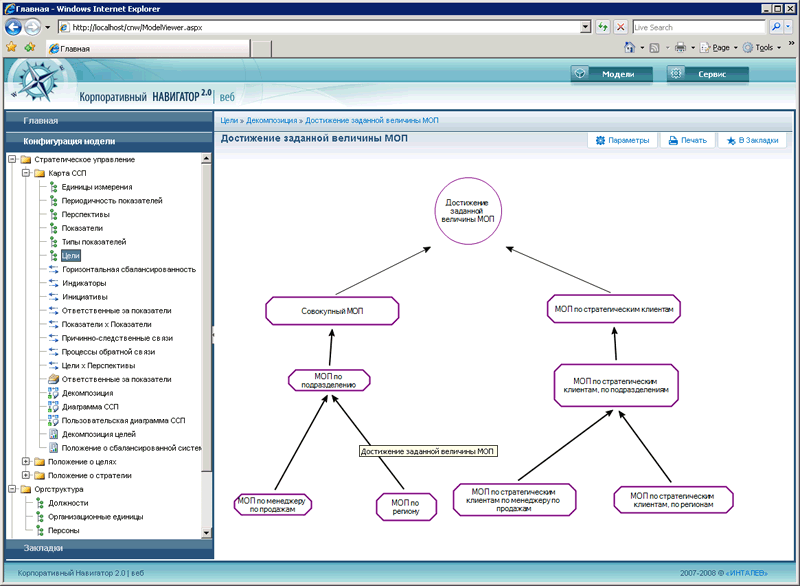
Task: Open the Tools menu dropdown
Action: tap(779, 48)
